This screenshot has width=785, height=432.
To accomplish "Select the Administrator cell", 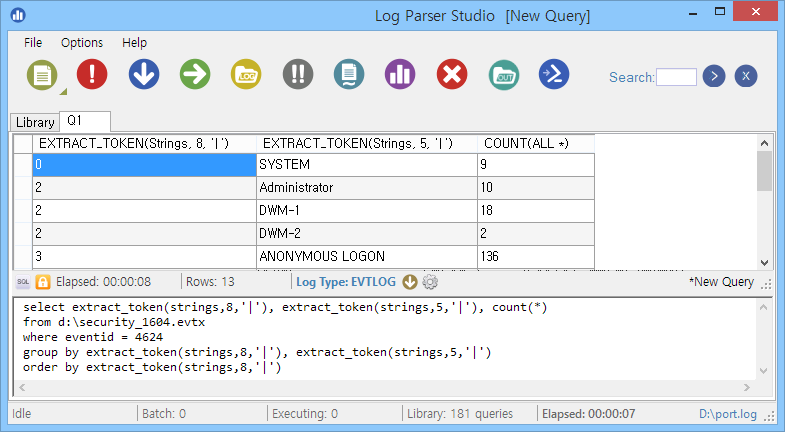I will (366, 188).
